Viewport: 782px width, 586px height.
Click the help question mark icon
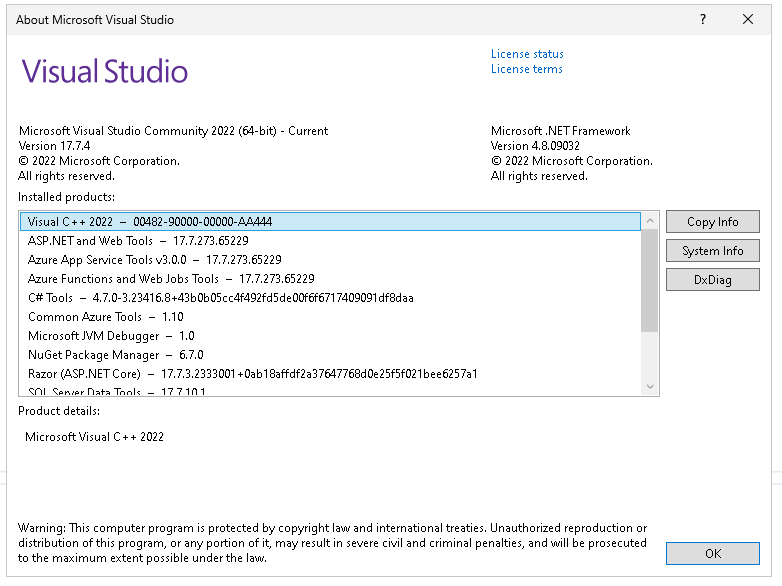(x=703, y=19)
